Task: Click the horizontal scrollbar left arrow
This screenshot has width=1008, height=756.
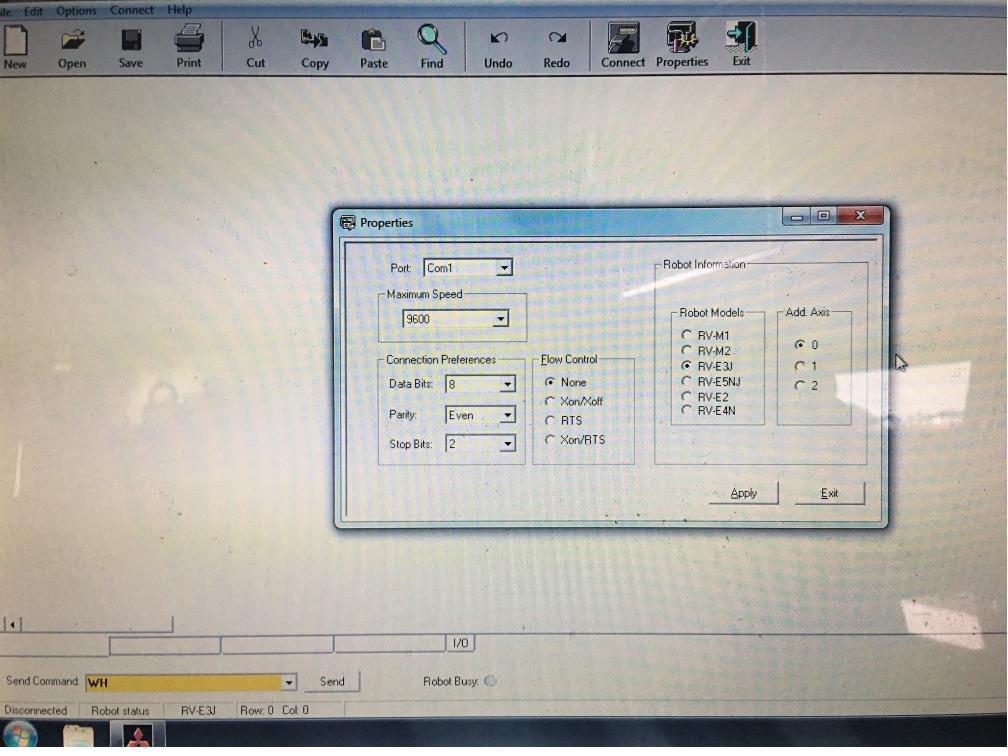Action: pyautogui.click(x=12, y=624)
